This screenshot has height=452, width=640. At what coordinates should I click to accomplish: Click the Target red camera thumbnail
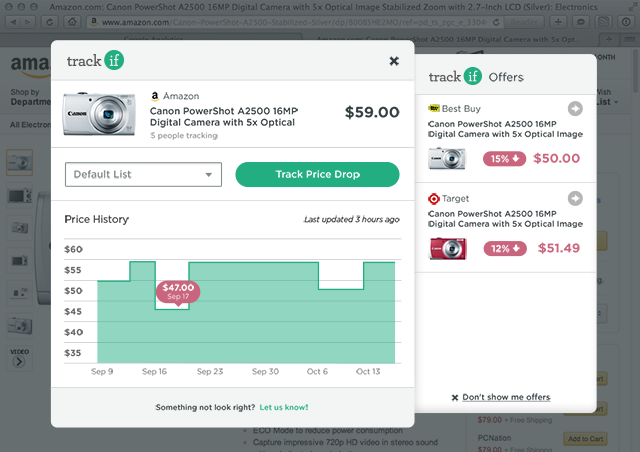point(447,248)
